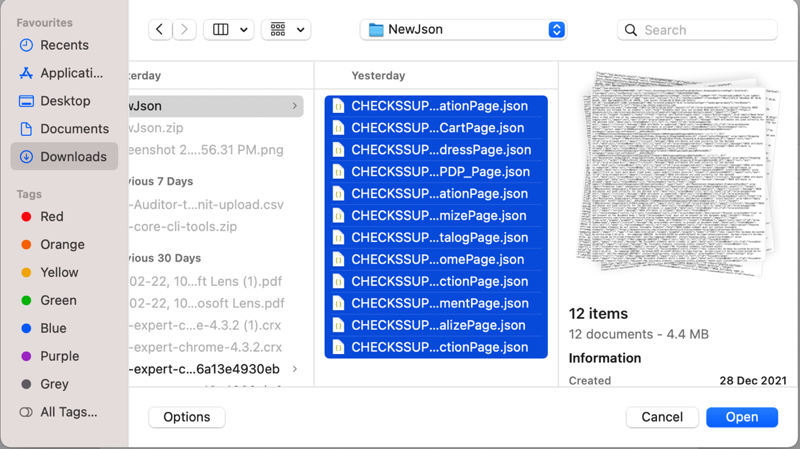Screen dimensions: 800x449
Task: Go to Desktop in the sidebar
Action: [x=65, y=101]
